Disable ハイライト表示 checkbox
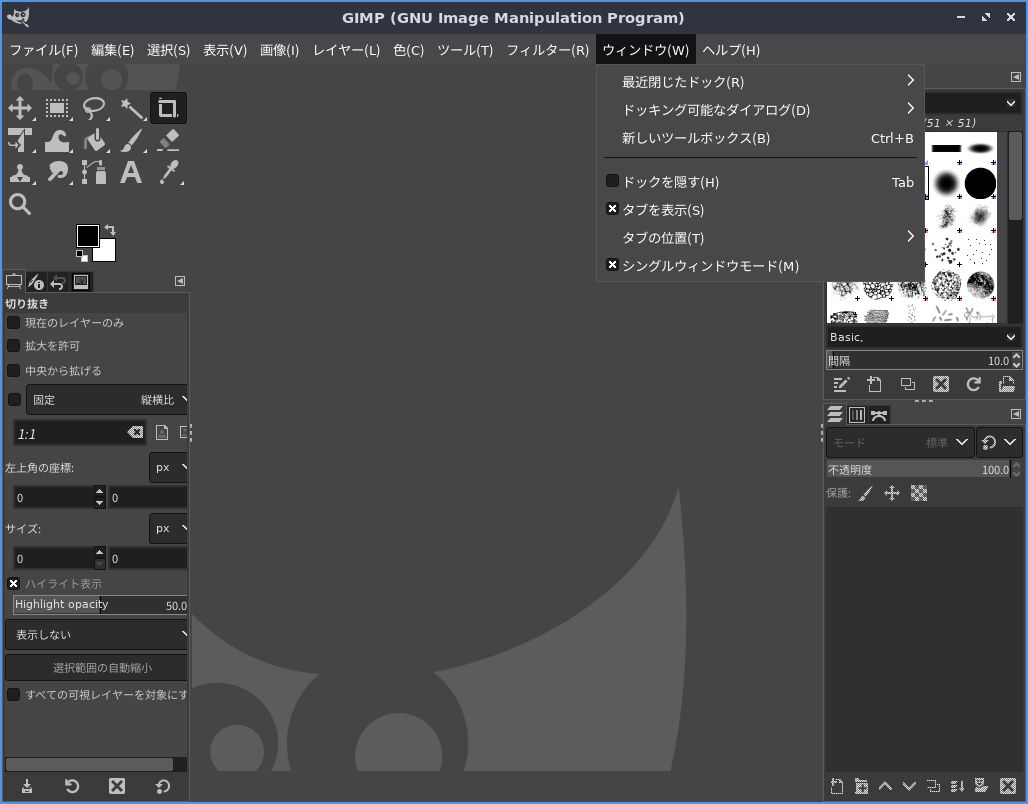This screenshot has height=804, width=1028. point(13,584)
